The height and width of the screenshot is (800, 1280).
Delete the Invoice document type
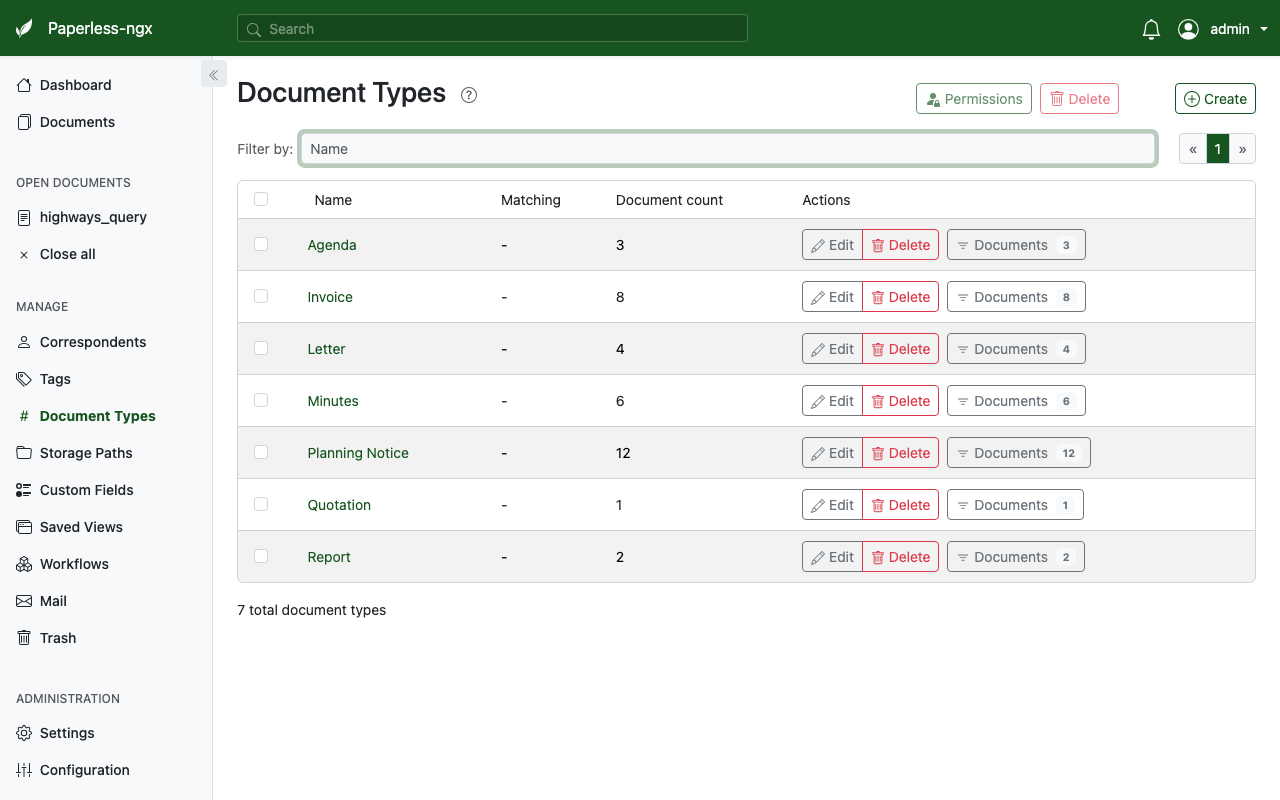[900, 297]
